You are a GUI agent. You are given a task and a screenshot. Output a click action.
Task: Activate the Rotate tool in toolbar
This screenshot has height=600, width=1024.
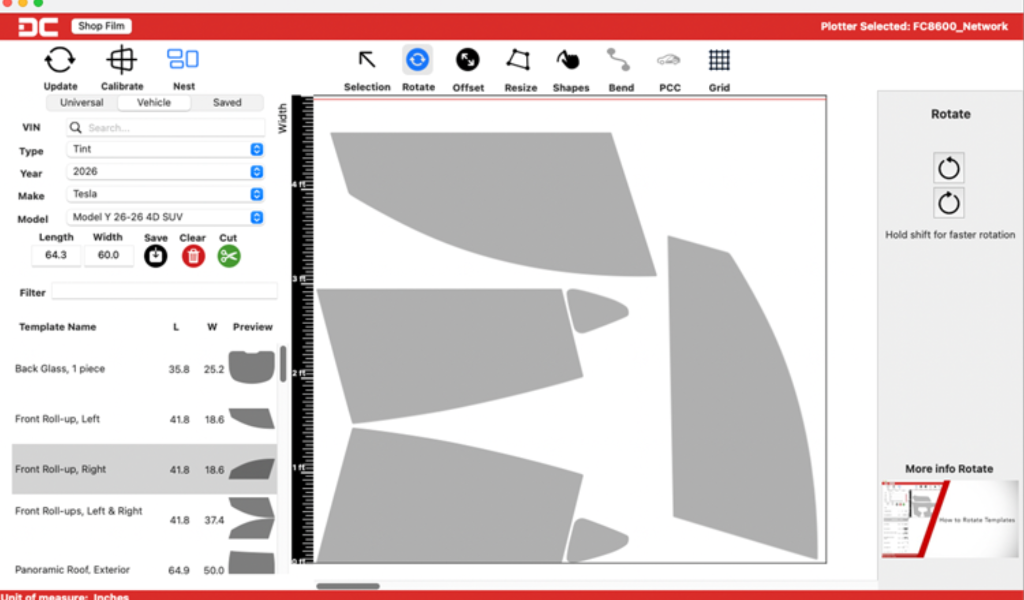pos(417,60)
